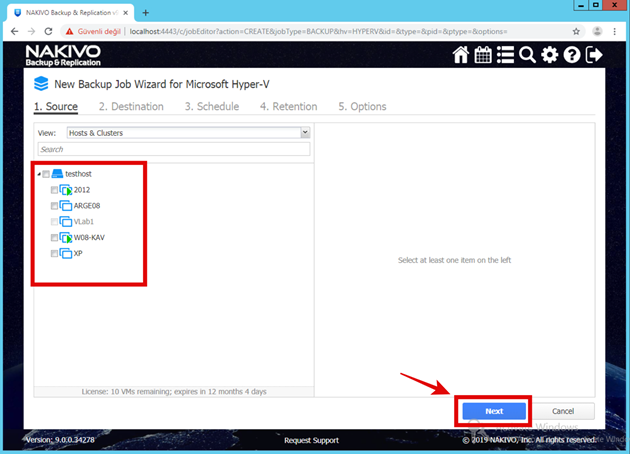
Task: Select testhost label in tree
Action: click(78, 174)
